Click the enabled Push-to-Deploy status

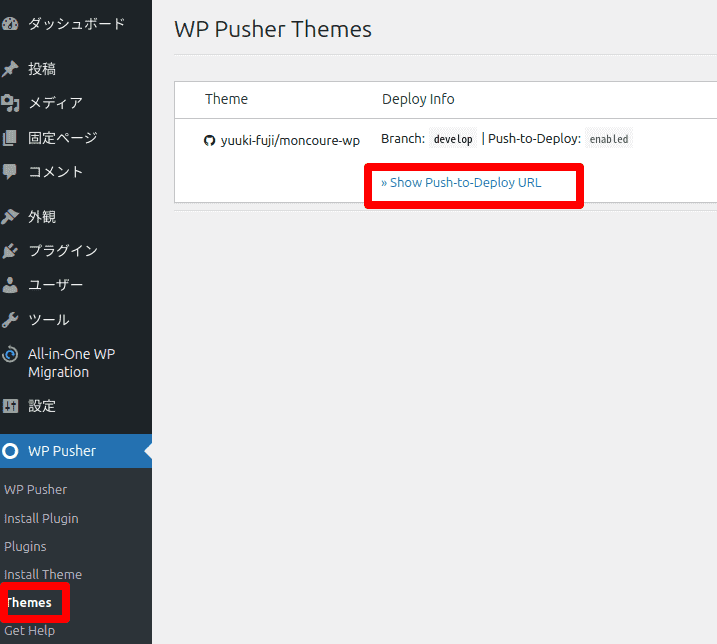point(609,139)
